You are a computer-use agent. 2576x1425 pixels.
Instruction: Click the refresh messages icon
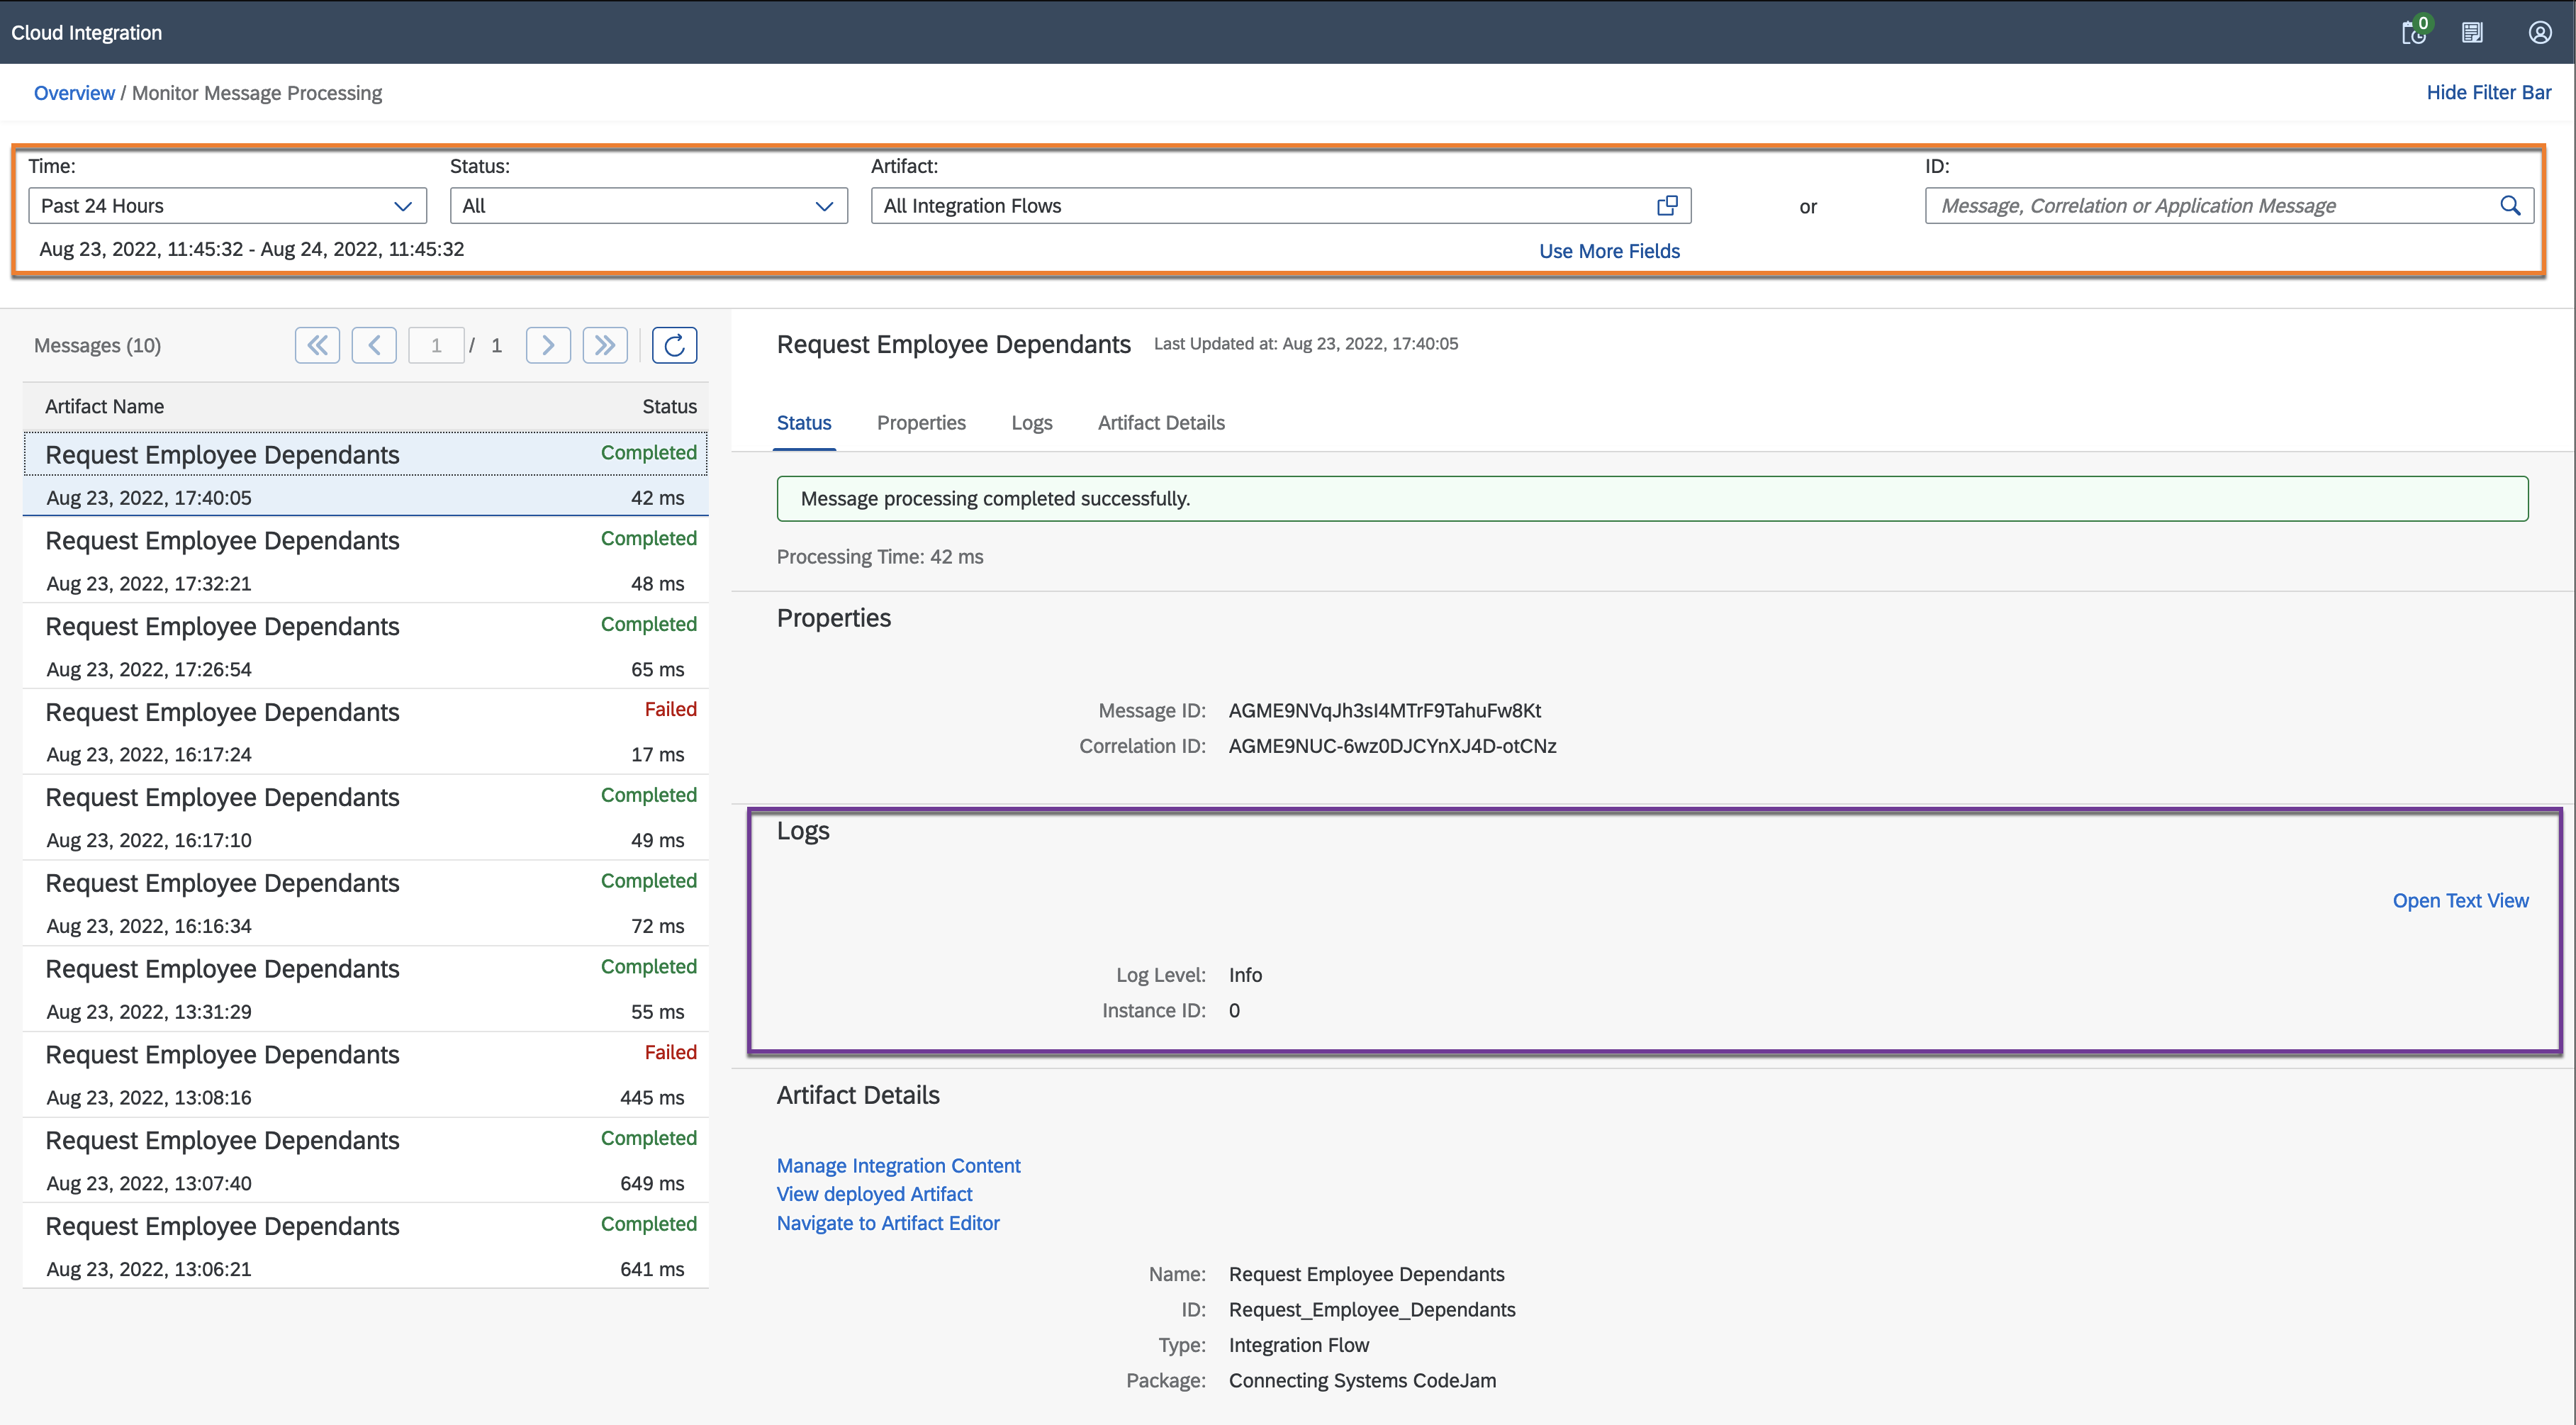click(676, 344)
